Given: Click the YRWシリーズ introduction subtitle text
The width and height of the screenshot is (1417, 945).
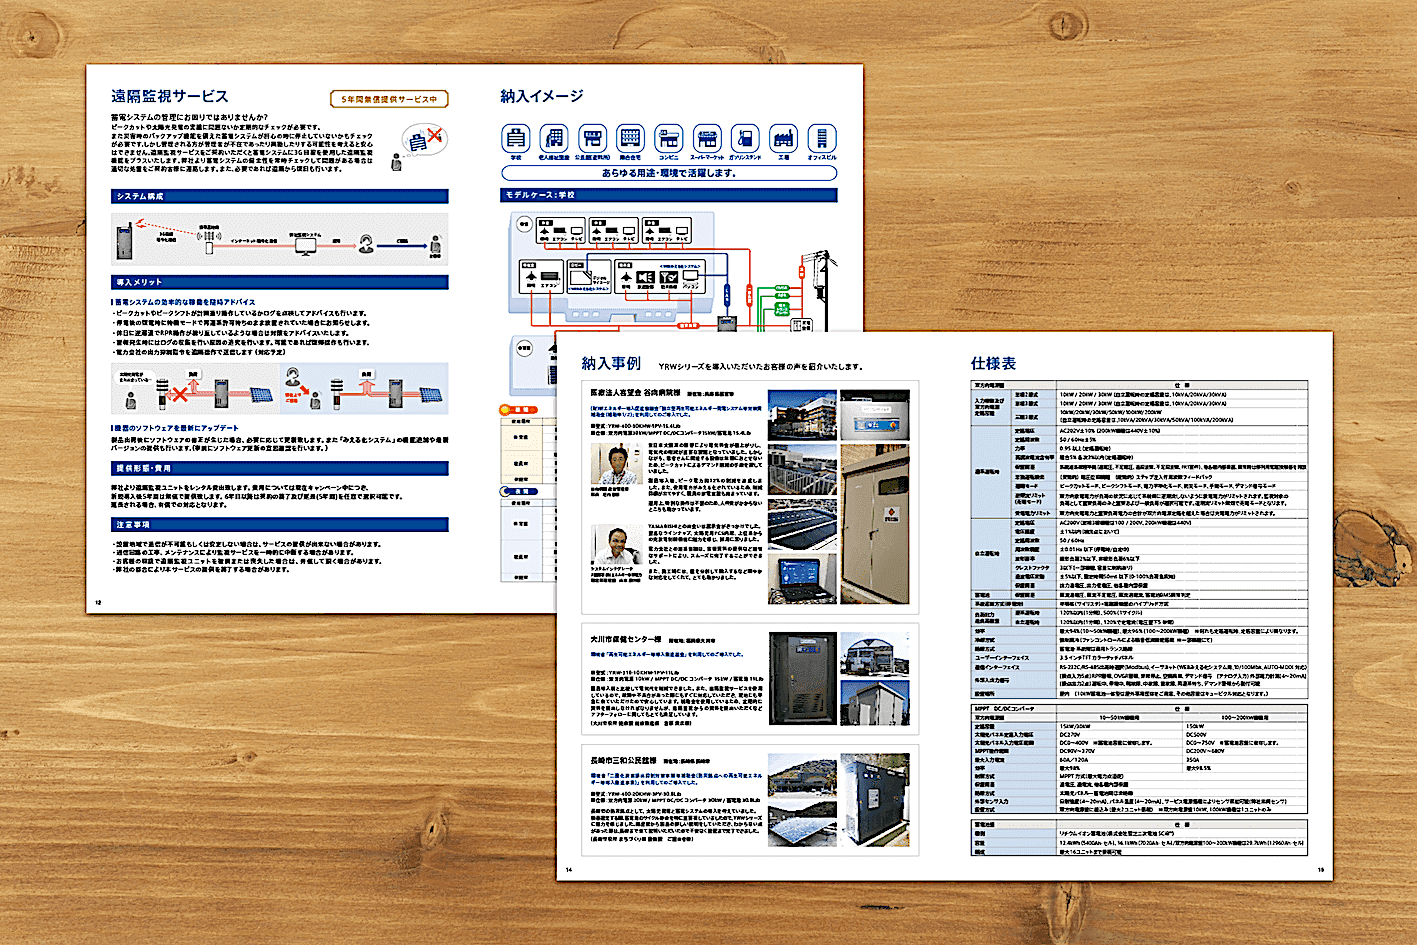Looking at the screenshot, I should tap(760, 367).
